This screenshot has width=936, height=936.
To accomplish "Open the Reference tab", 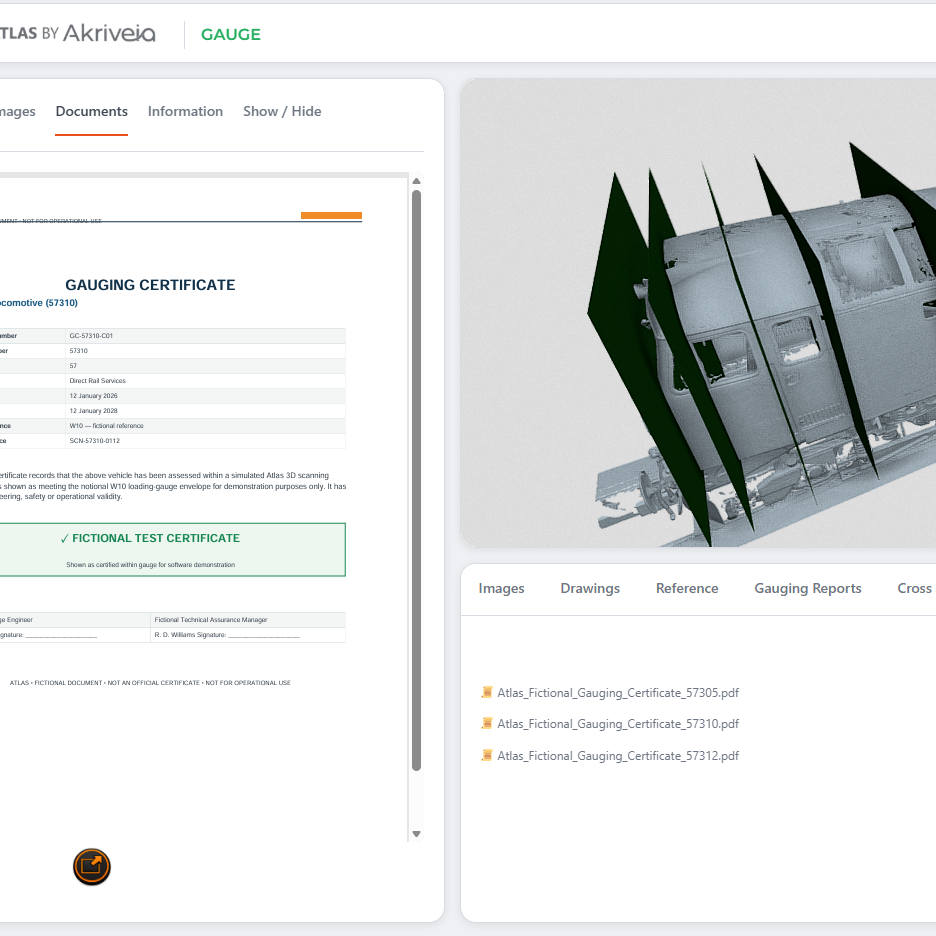I will (687, 589).
